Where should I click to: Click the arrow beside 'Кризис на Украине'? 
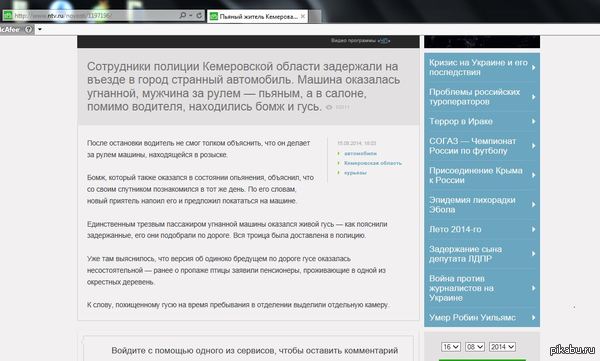pyautogui.click(x=533, y=67)
